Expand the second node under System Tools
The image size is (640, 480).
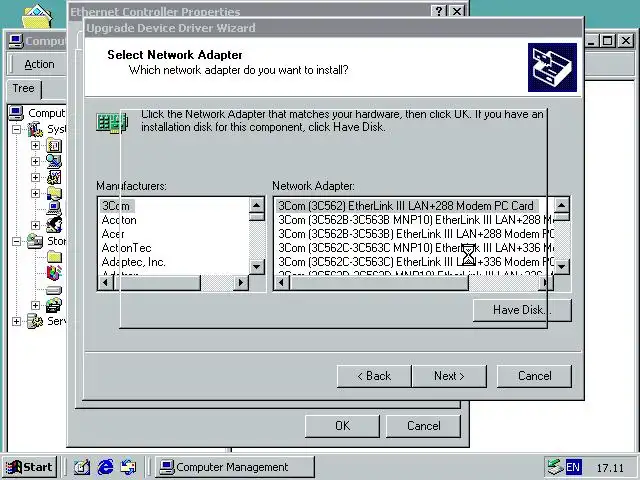pyautogui.click(x=36, y=161)
